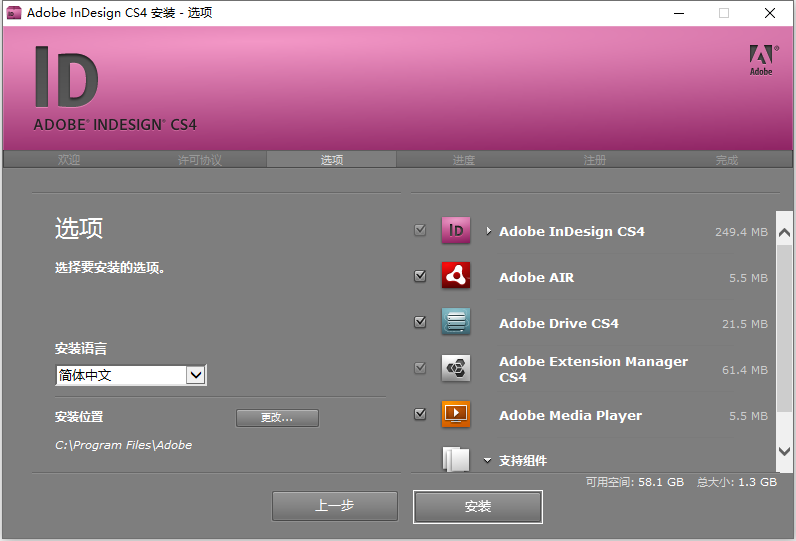The image size is (796, 541).
Task: Click the 简体中文 language combo box
Action: [130, 376]
